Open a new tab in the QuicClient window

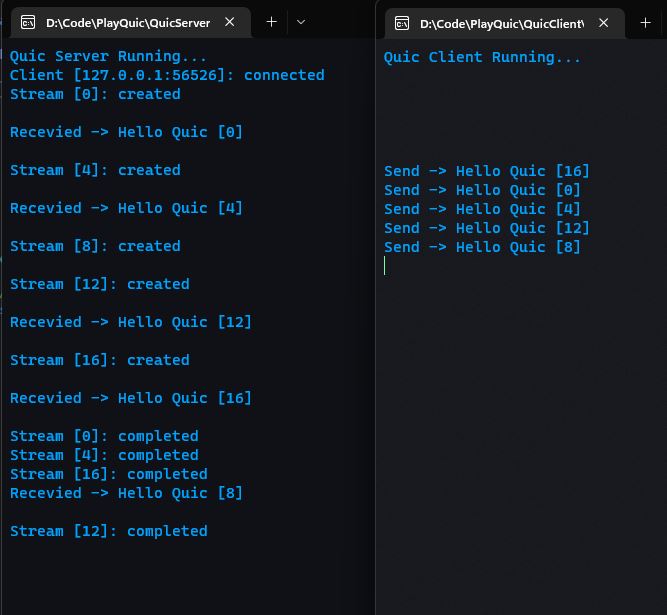point(645,23)
